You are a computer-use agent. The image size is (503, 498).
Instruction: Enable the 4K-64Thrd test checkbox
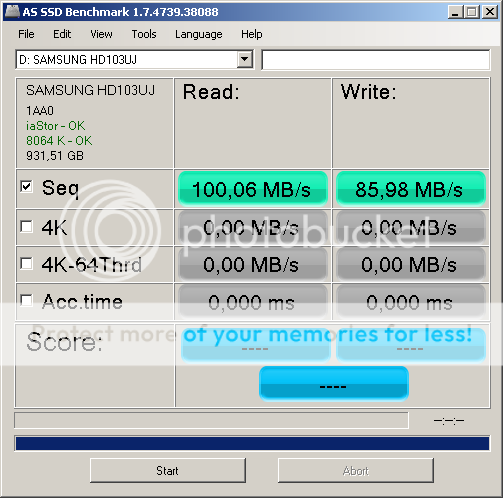[26, 264]
